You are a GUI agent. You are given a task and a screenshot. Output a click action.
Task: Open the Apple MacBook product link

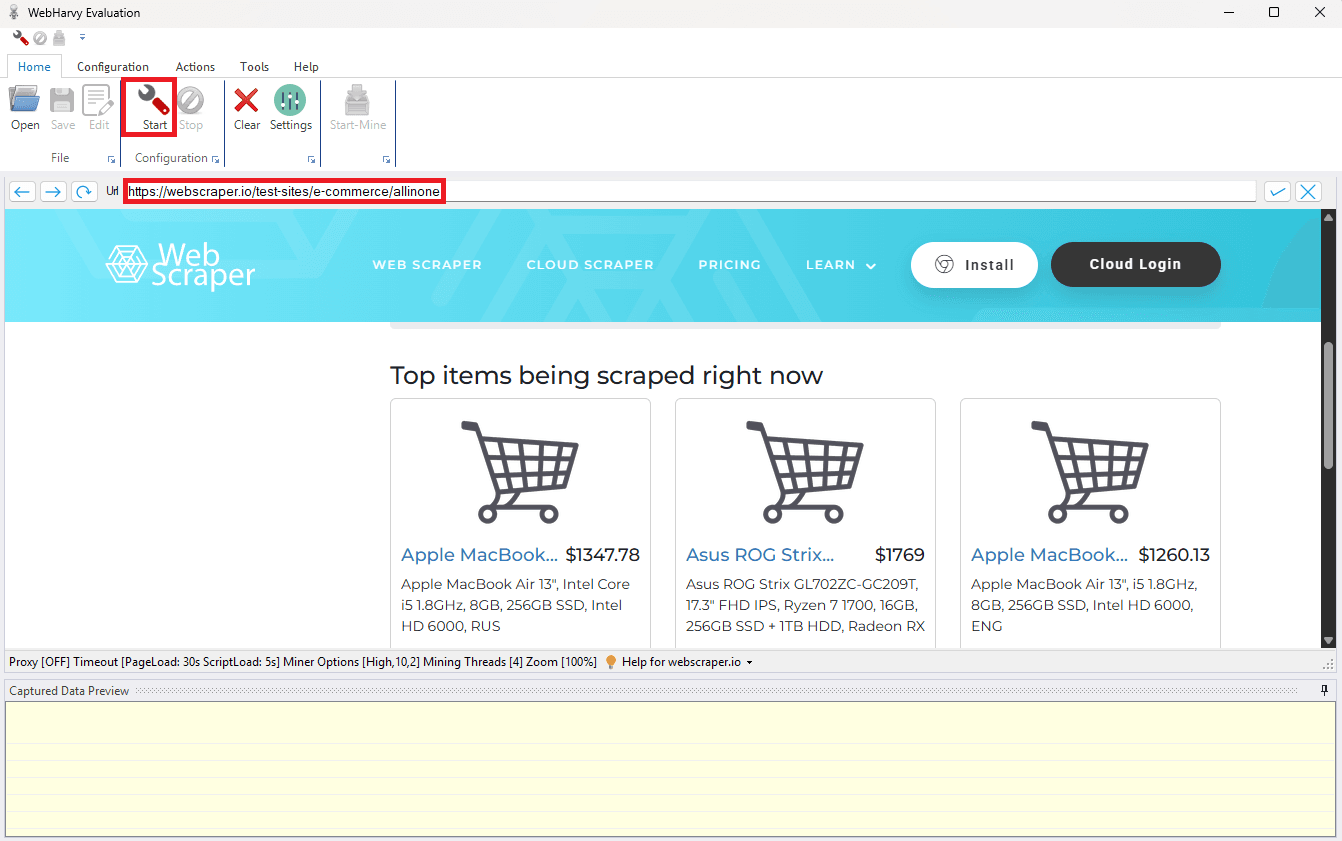pos(478,554)
